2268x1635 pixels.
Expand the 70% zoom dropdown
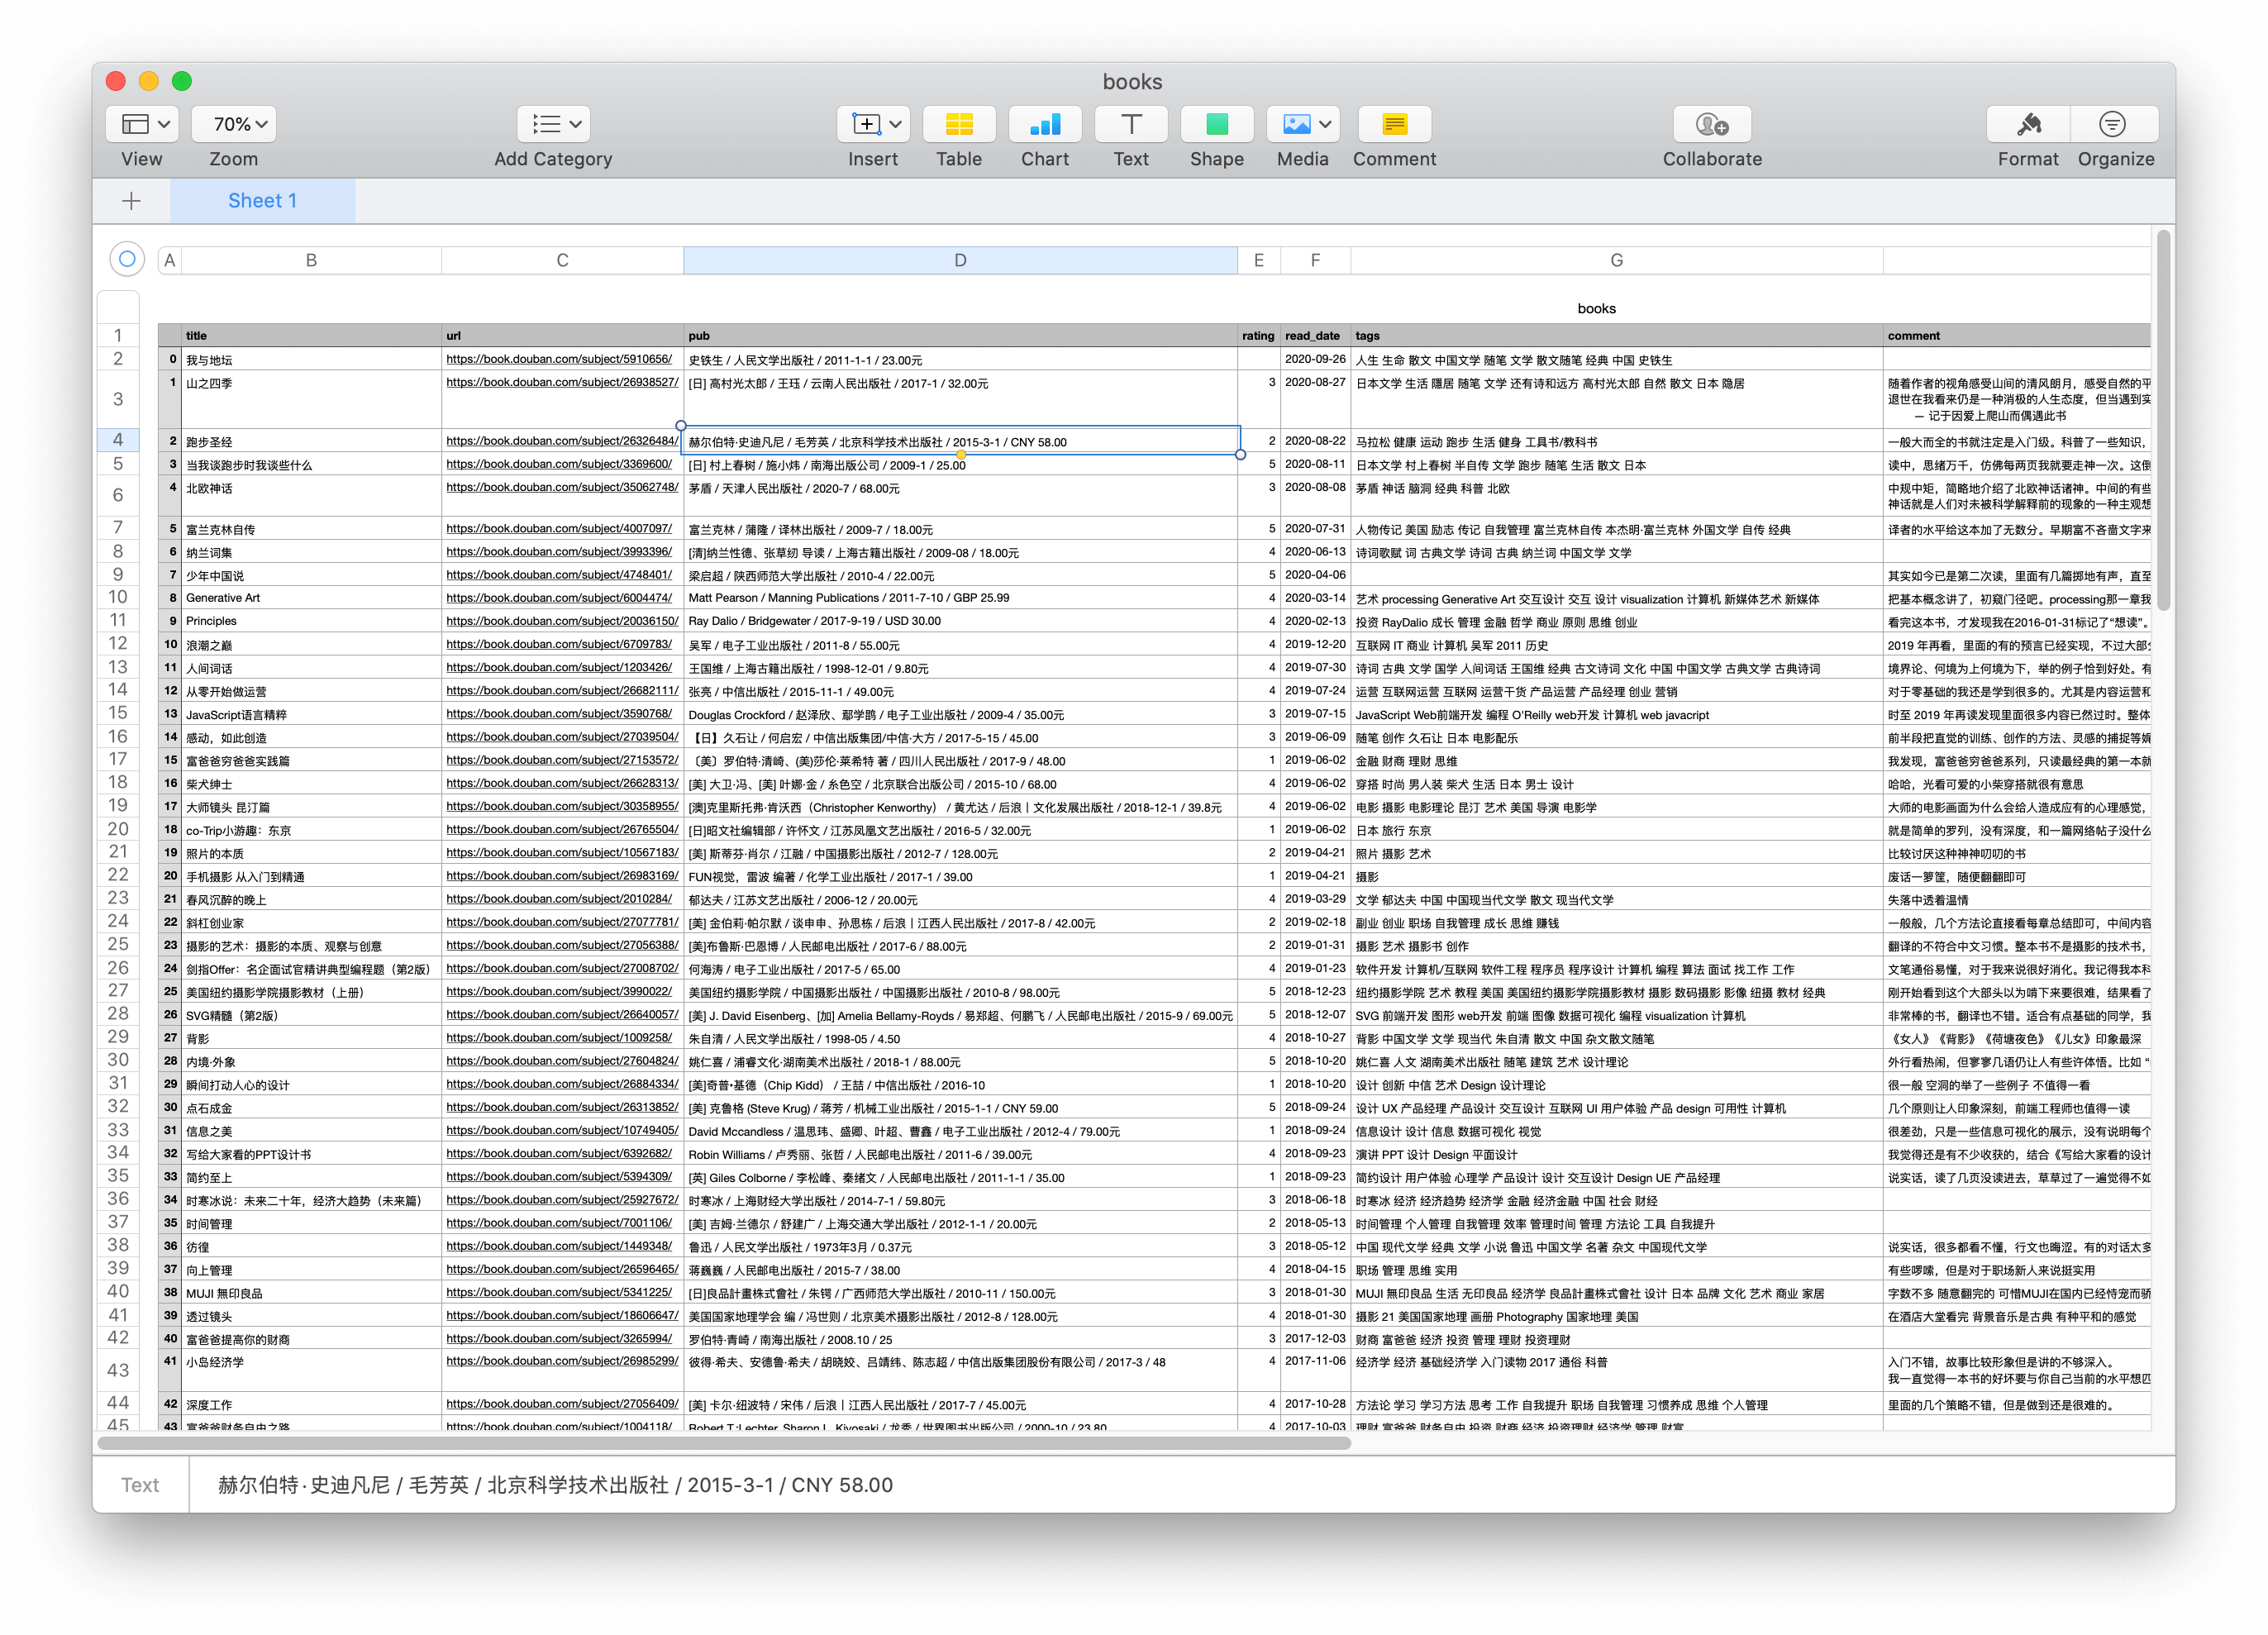[234, 125]
